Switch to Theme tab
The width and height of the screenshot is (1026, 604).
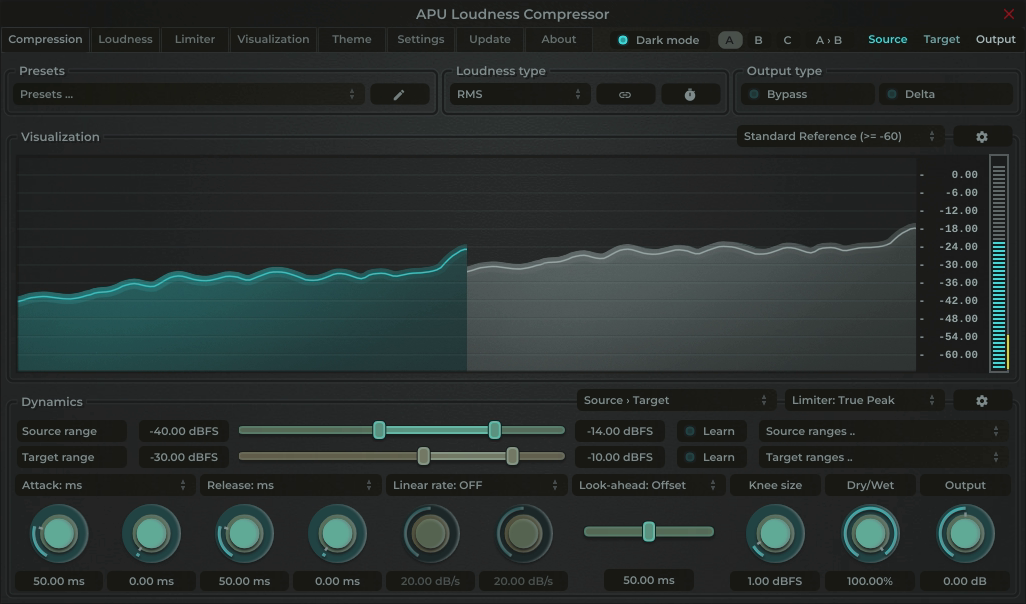[x=351, y=39]
